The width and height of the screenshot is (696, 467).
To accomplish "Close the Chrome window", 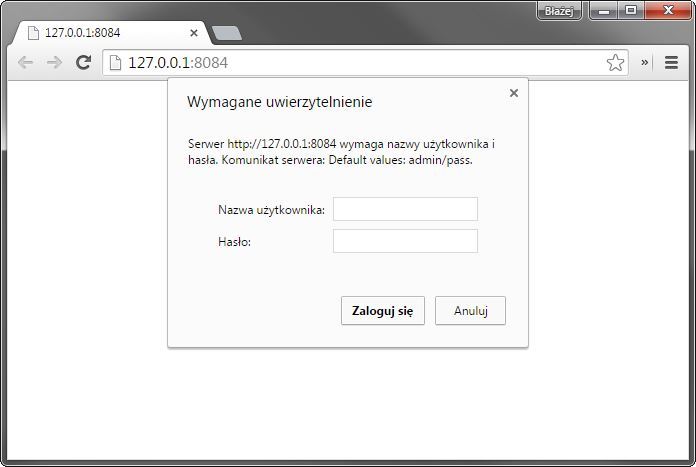I will click(668, 11).
